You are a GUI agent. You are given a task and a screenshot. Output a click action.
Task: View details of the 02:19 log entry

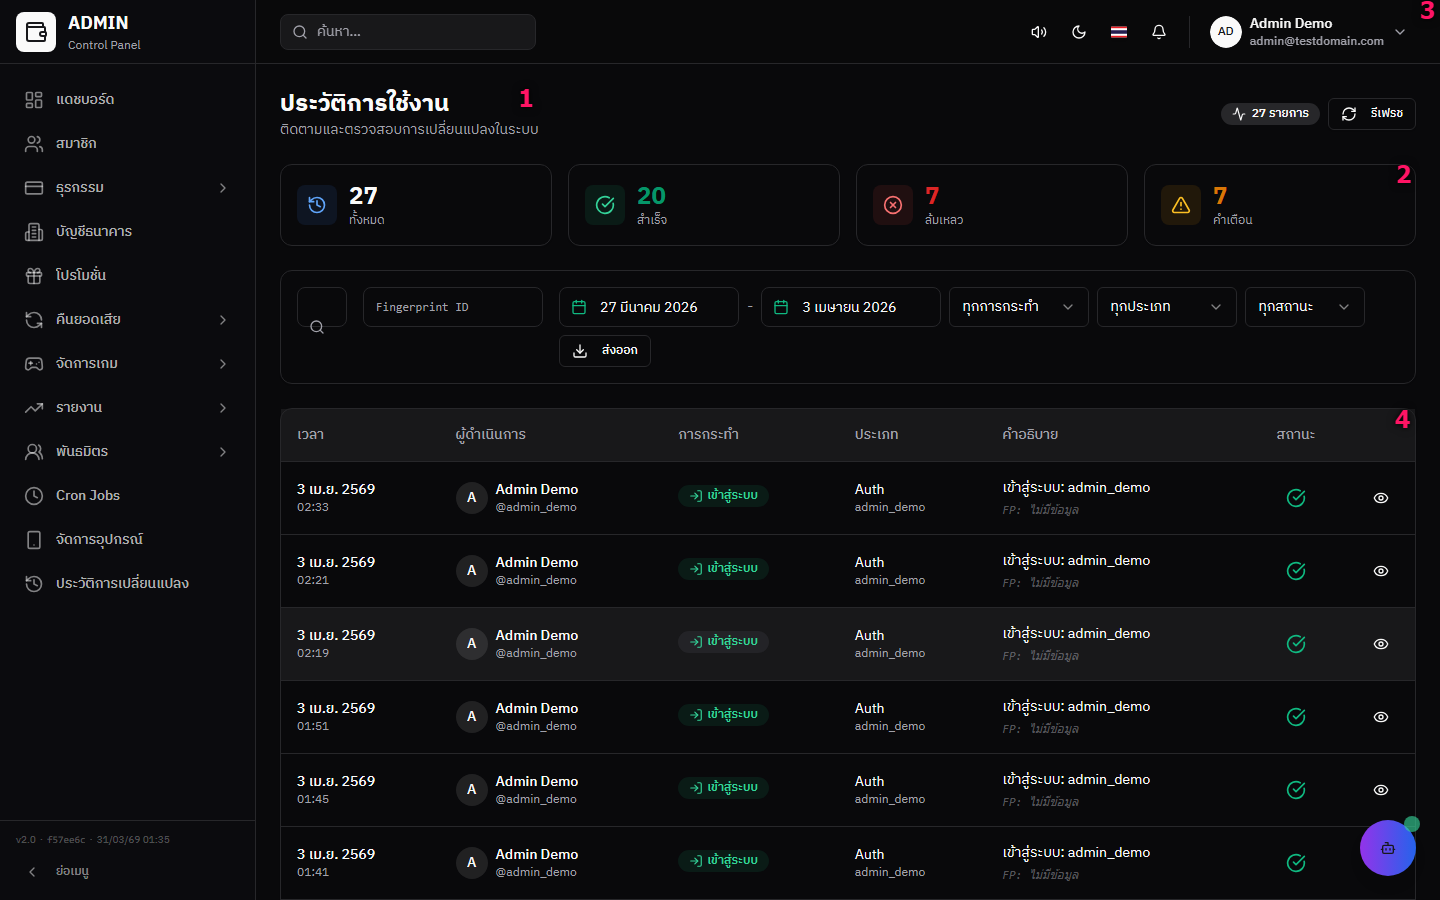(1380, 644)
